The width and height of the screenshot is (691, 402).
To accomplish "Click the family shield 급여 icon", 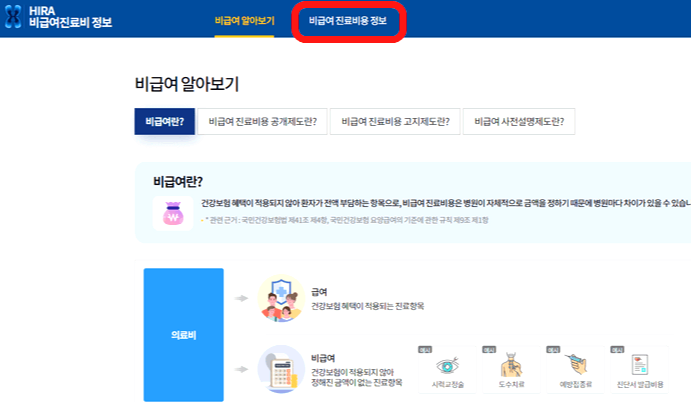I will click(281, 298).
